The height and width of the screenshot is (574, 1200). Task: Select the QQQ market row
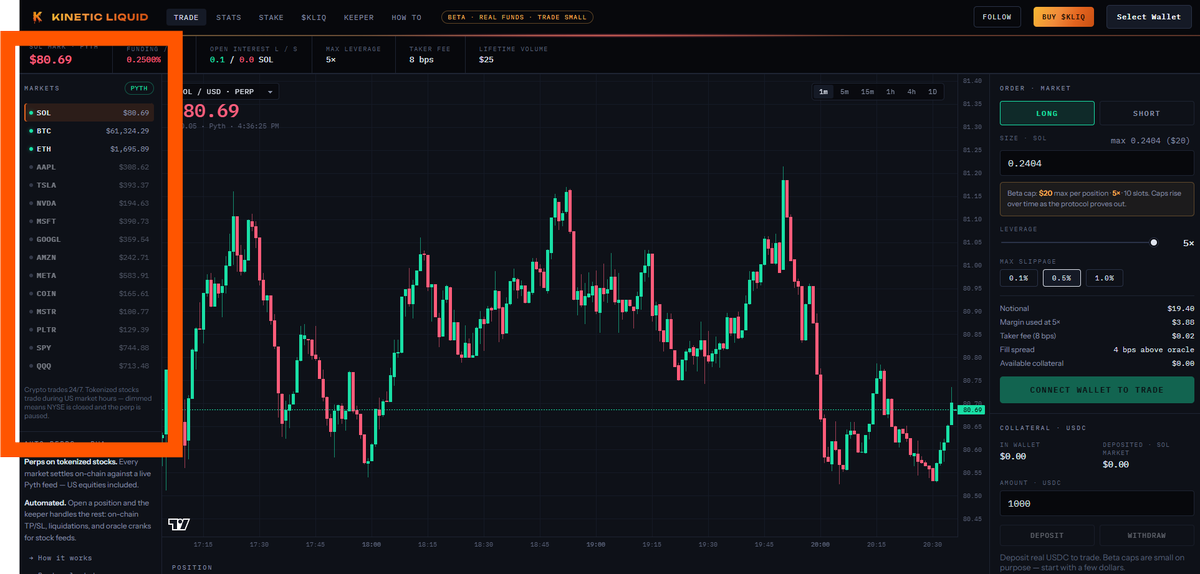pyautogui.click(x=89, y=365)
